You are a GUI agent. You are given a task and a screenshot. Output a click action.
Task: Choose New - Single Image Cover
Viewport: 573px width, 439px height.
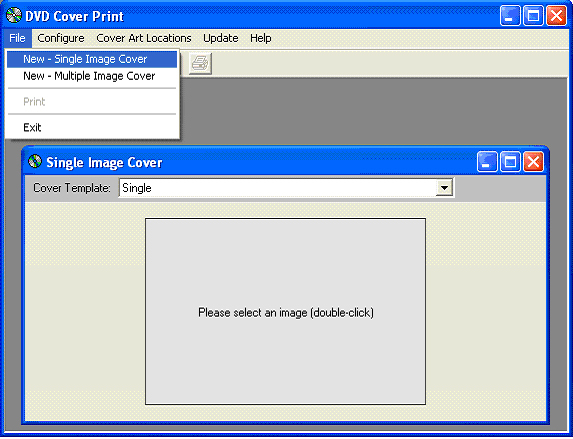[92, 59]
